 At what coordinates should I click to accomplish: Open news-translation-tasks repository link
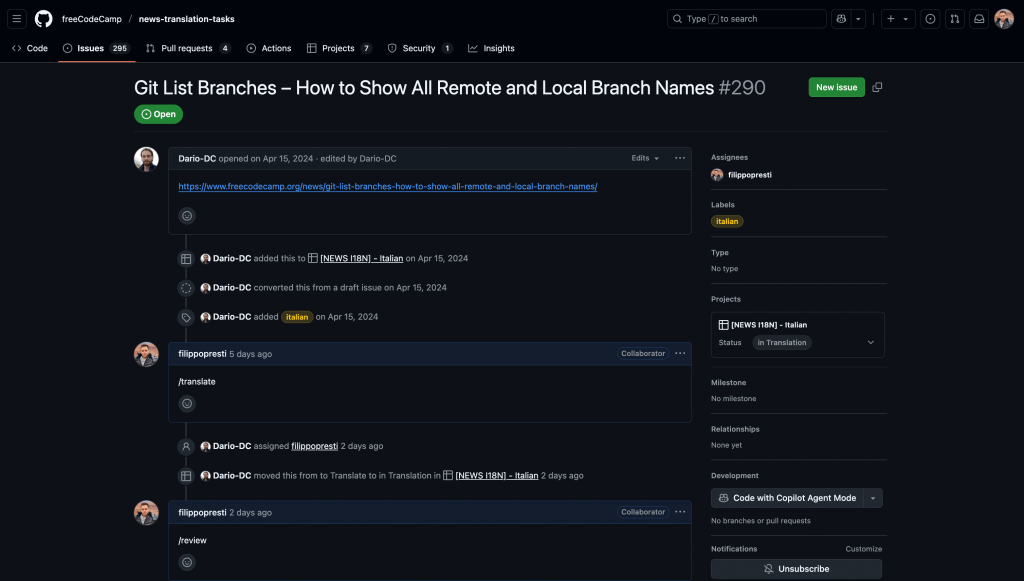[187, 19]
